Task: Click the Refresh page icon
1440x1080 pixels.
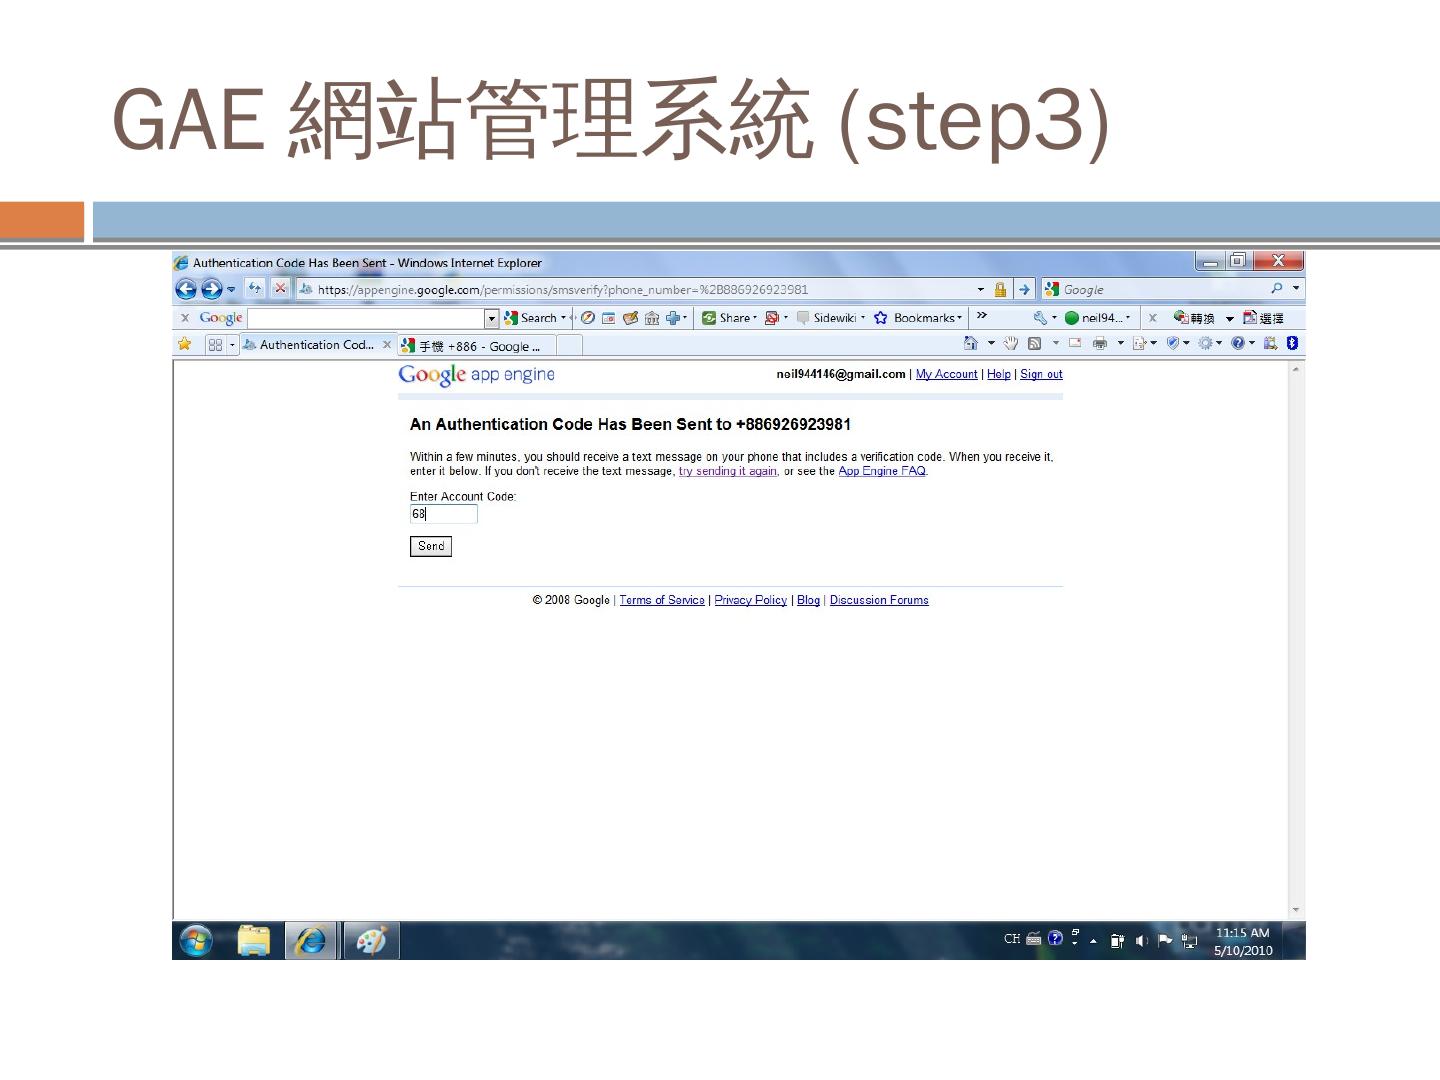Action: coord(255,289)
